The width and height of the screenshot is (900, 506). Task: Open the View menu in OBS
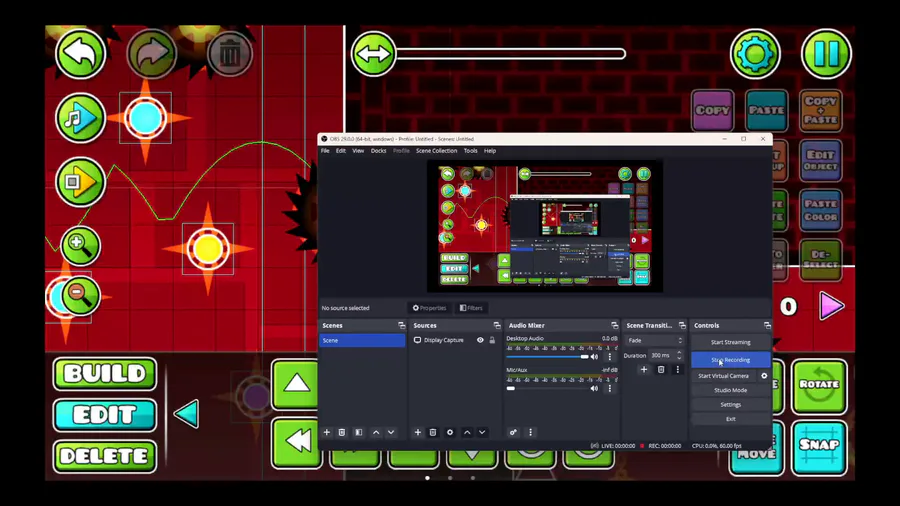click(358, 151)
